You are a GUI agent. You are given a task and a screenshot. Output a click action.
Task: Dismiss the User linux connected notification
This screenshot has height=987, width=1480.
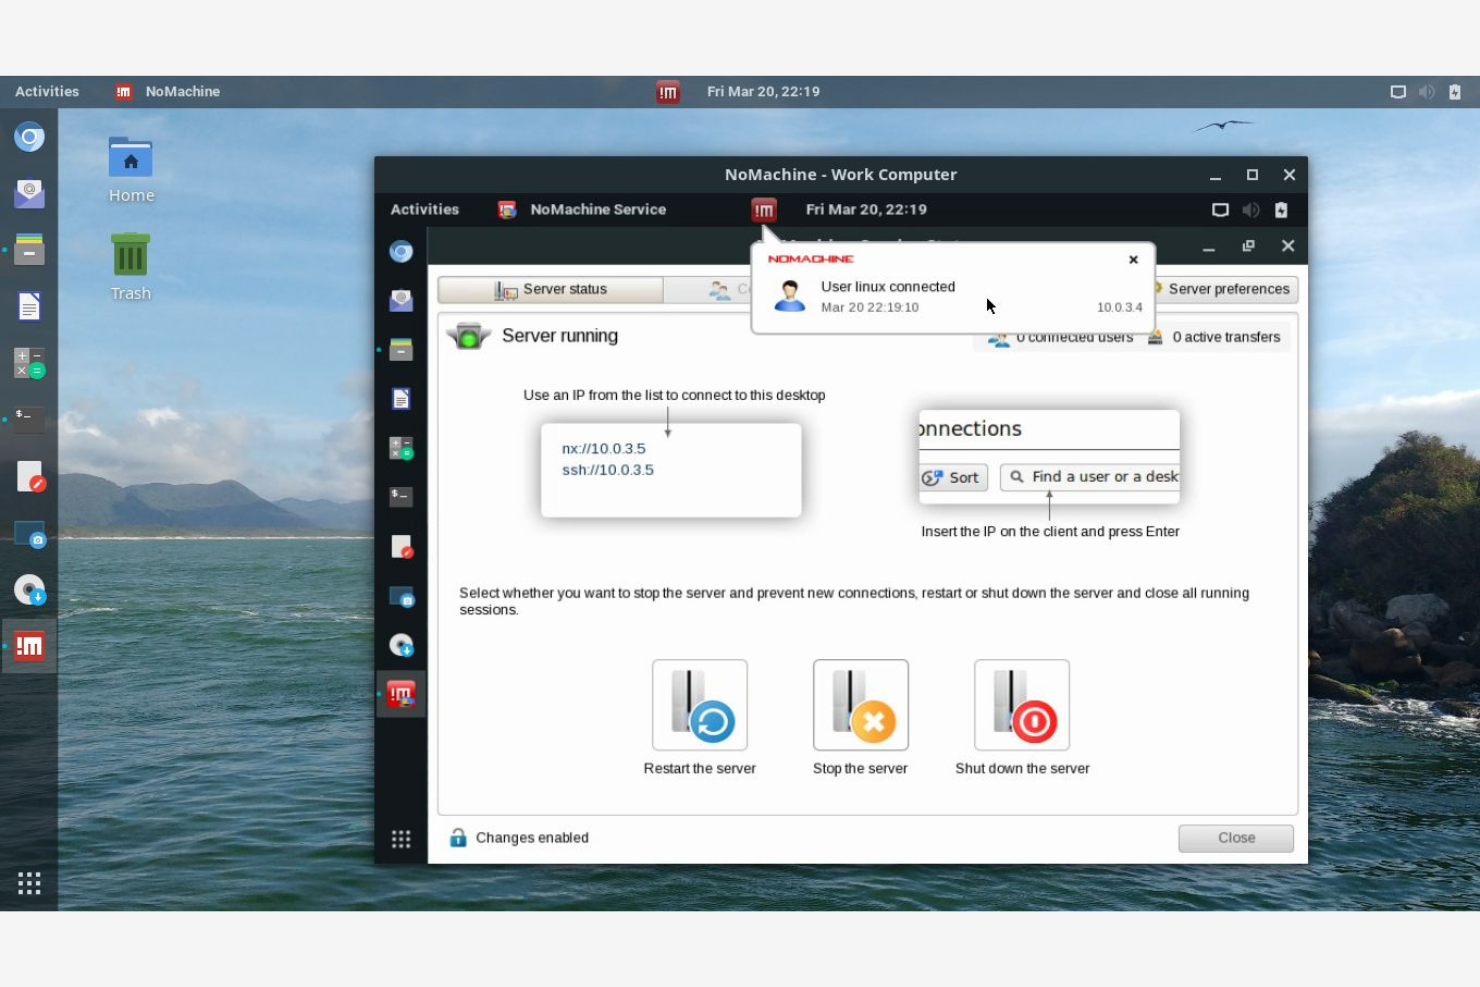[1133, 259]
